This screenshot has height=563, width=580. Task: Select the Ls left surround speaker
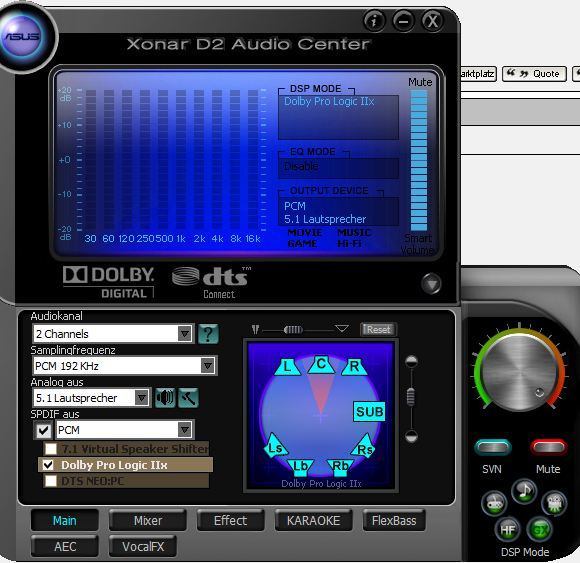[275, 446]
